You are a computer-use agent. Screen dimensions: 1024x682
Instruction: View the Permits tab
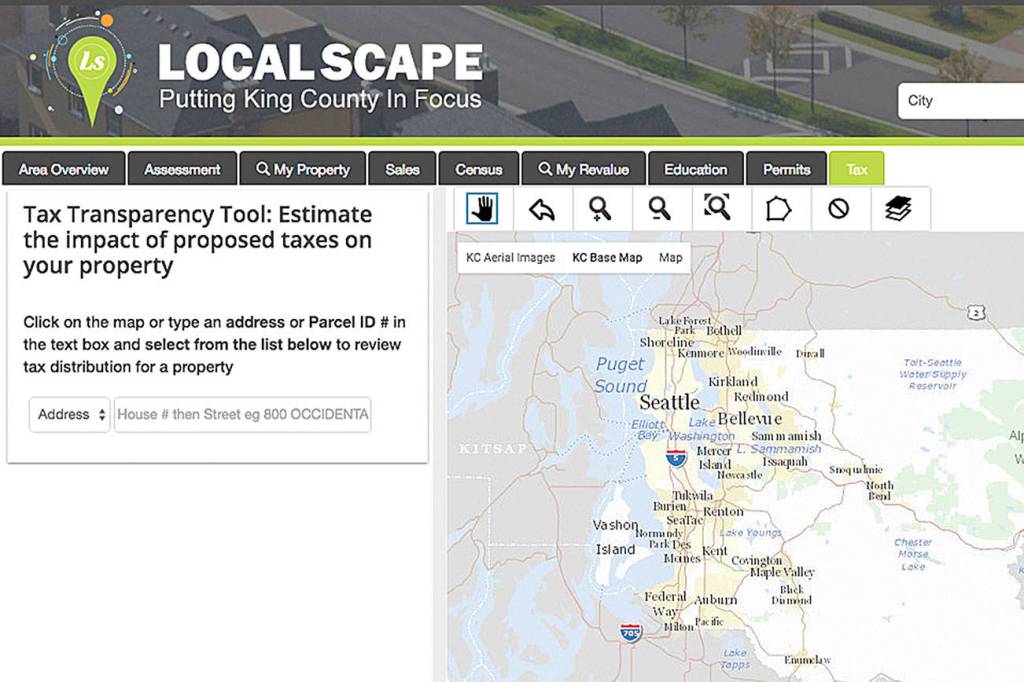[786, 169]
